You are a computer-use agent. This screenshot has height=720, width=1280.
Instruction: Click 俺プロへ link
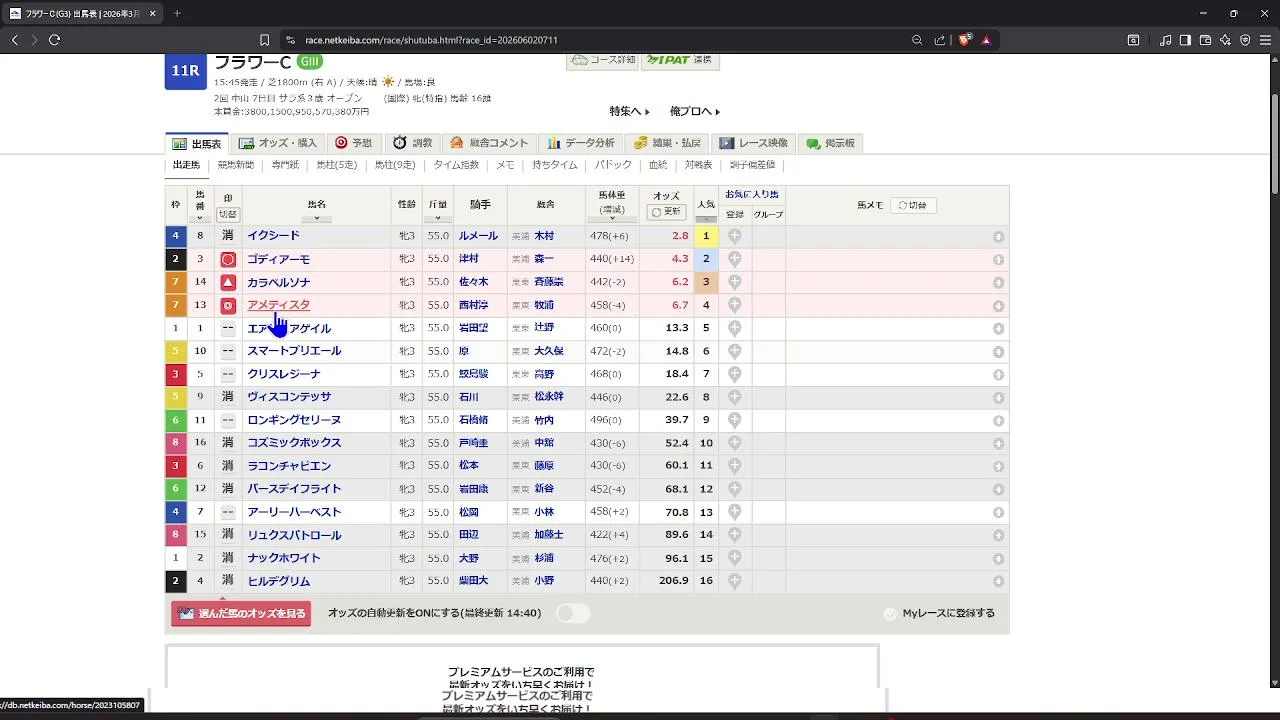[x=695, y=111]
